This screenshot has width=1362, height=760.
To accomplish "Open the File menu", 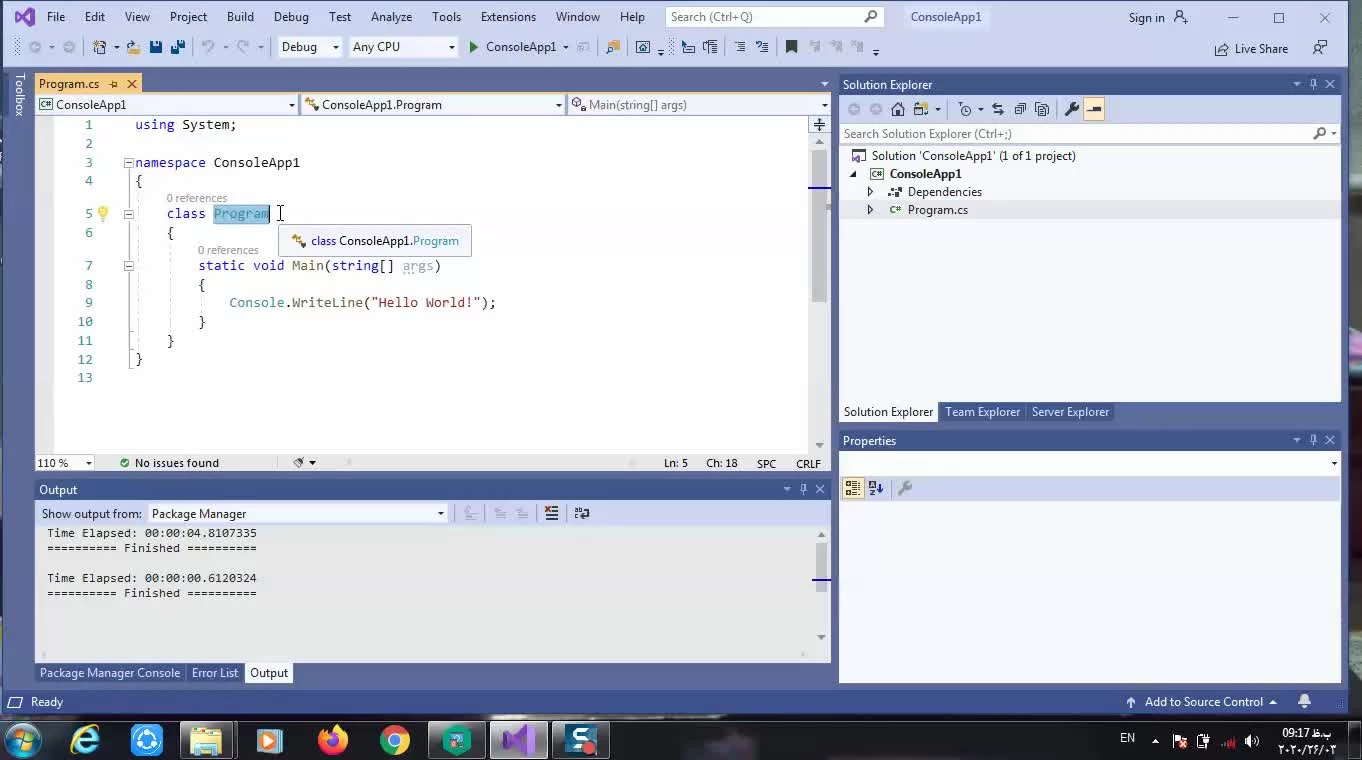I will coord(56,17).
